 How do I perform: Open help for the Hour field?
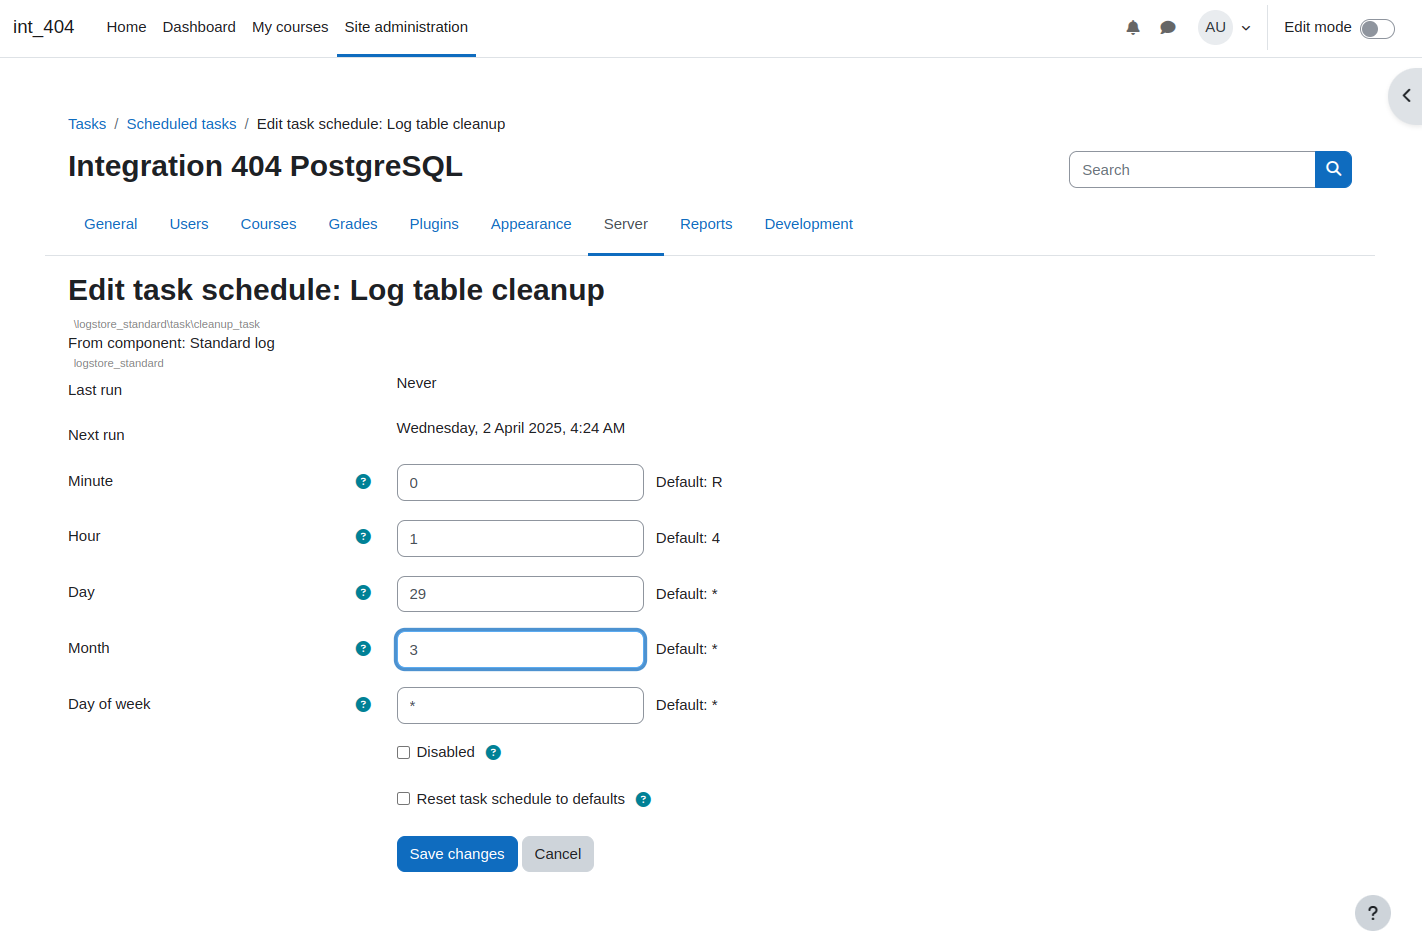363,537
